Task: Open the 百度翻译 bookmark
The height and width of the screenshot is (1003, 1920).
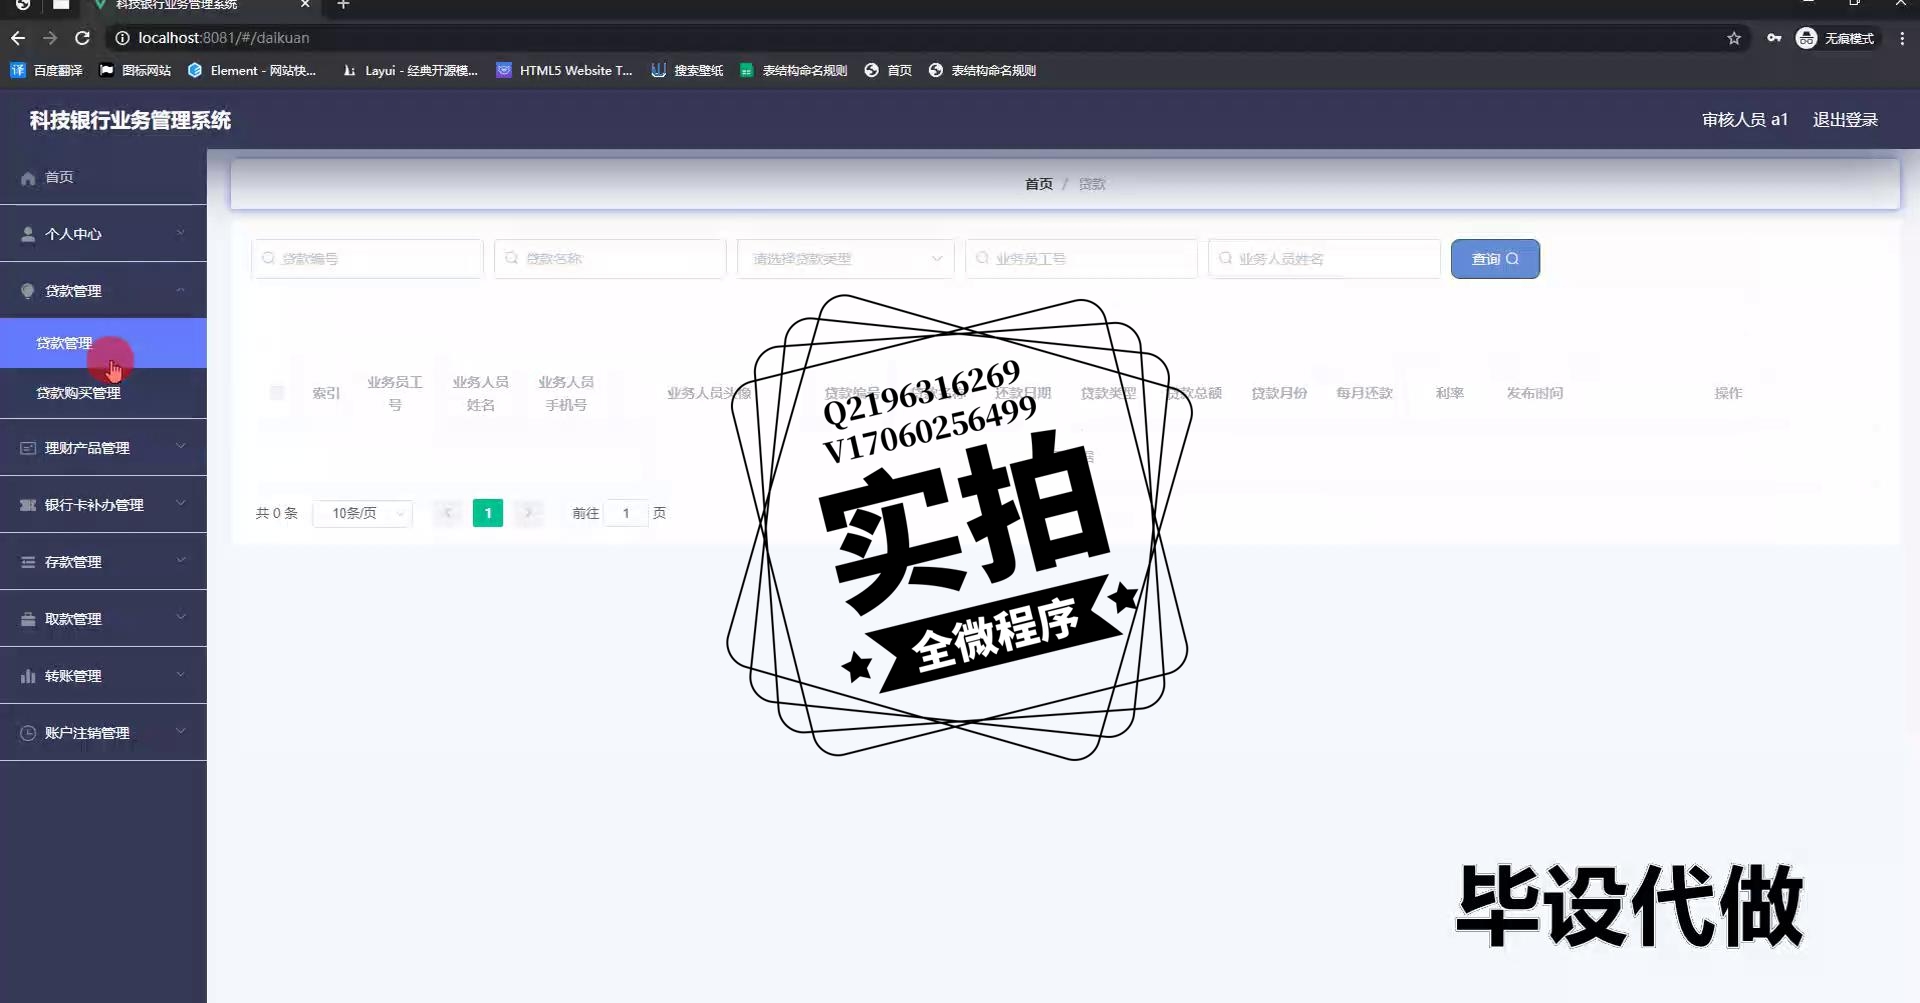Action: click(47, 70)
